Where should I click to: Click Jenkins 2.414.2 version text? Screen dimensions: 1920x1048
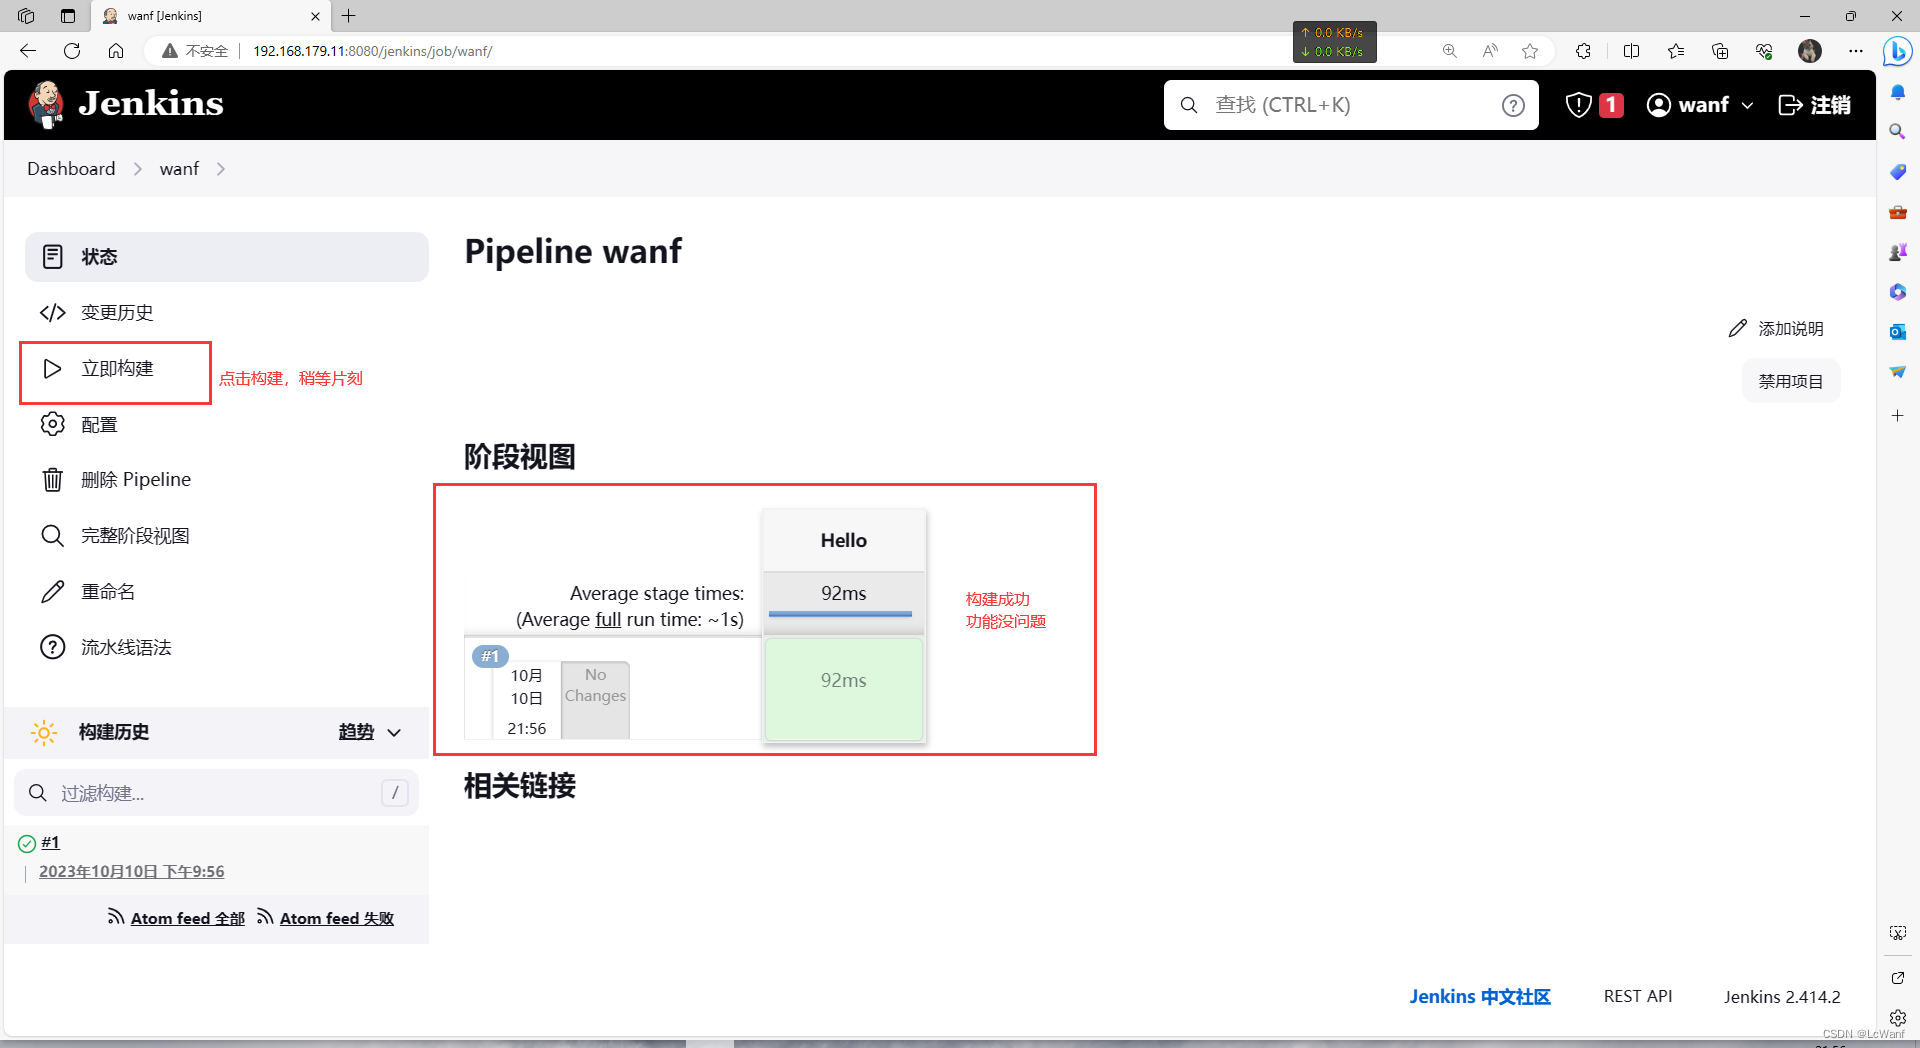[1782, 997]
